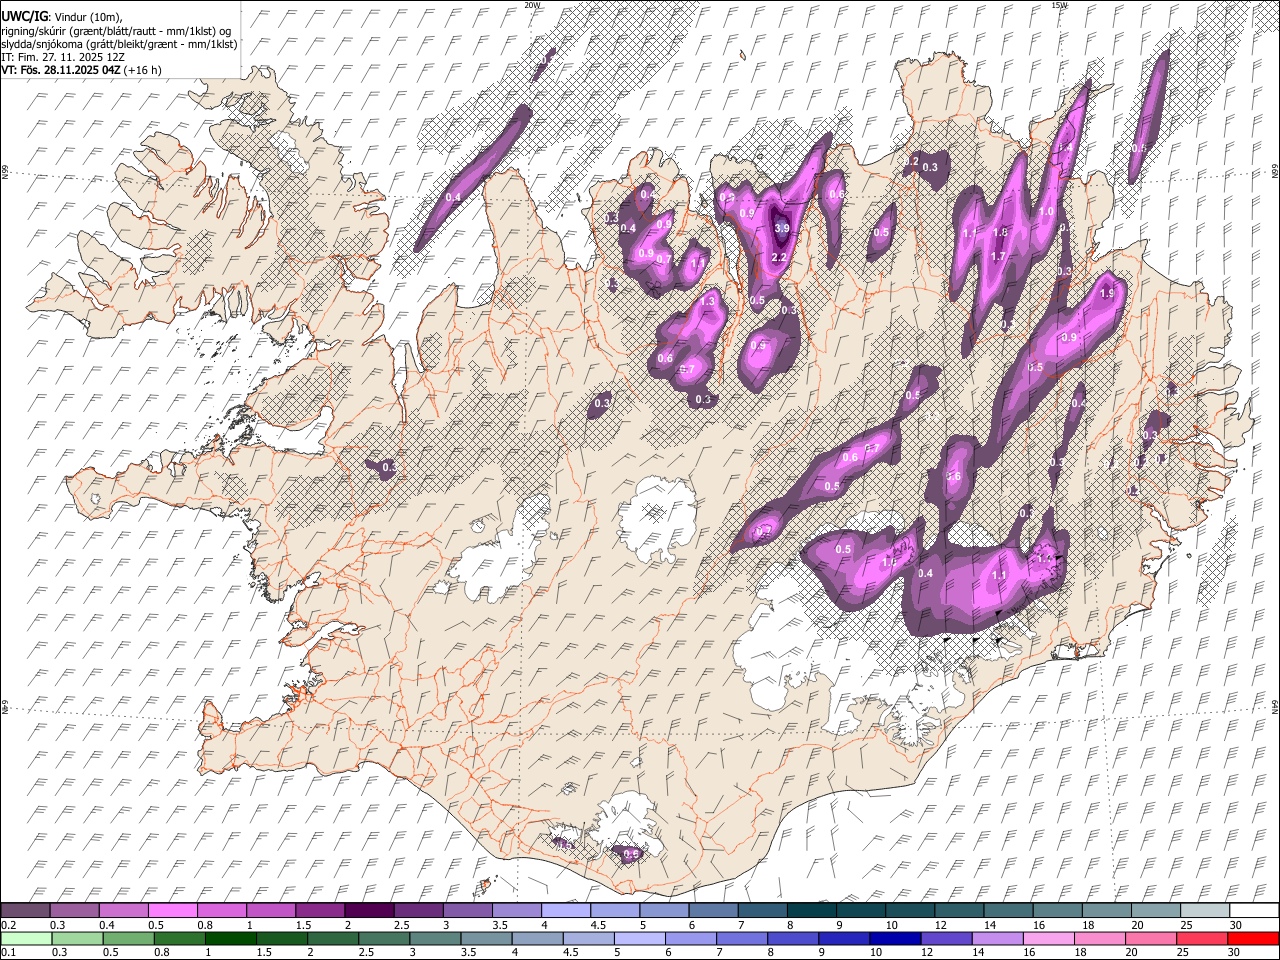This screenshot has width=1280, height=960.
Task: Click the "0.2" label in upper legend
Action: pos(8,925)
